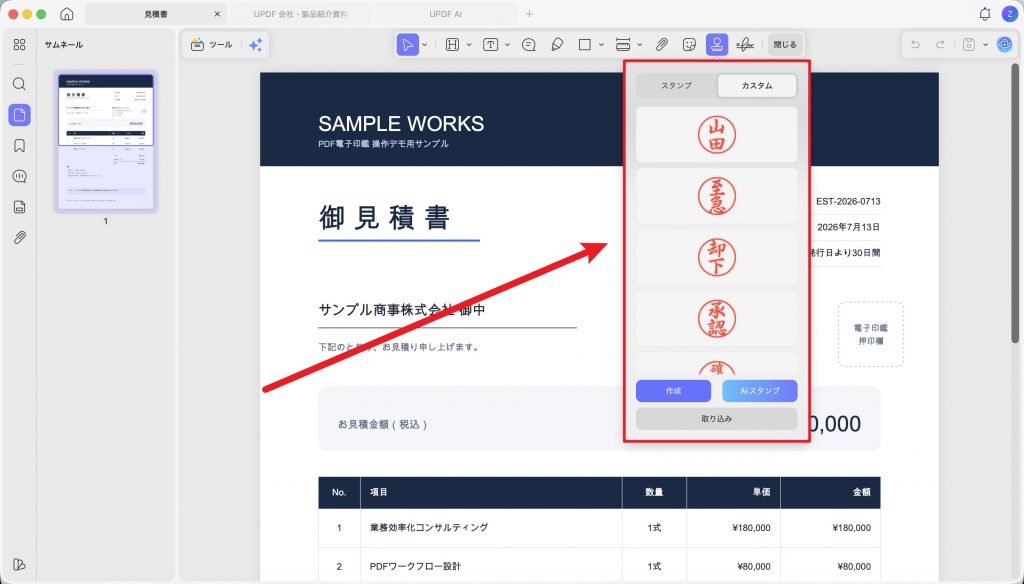Open the sticker tool
Screen dimensions: 1024x584
(x=689, y=44)
